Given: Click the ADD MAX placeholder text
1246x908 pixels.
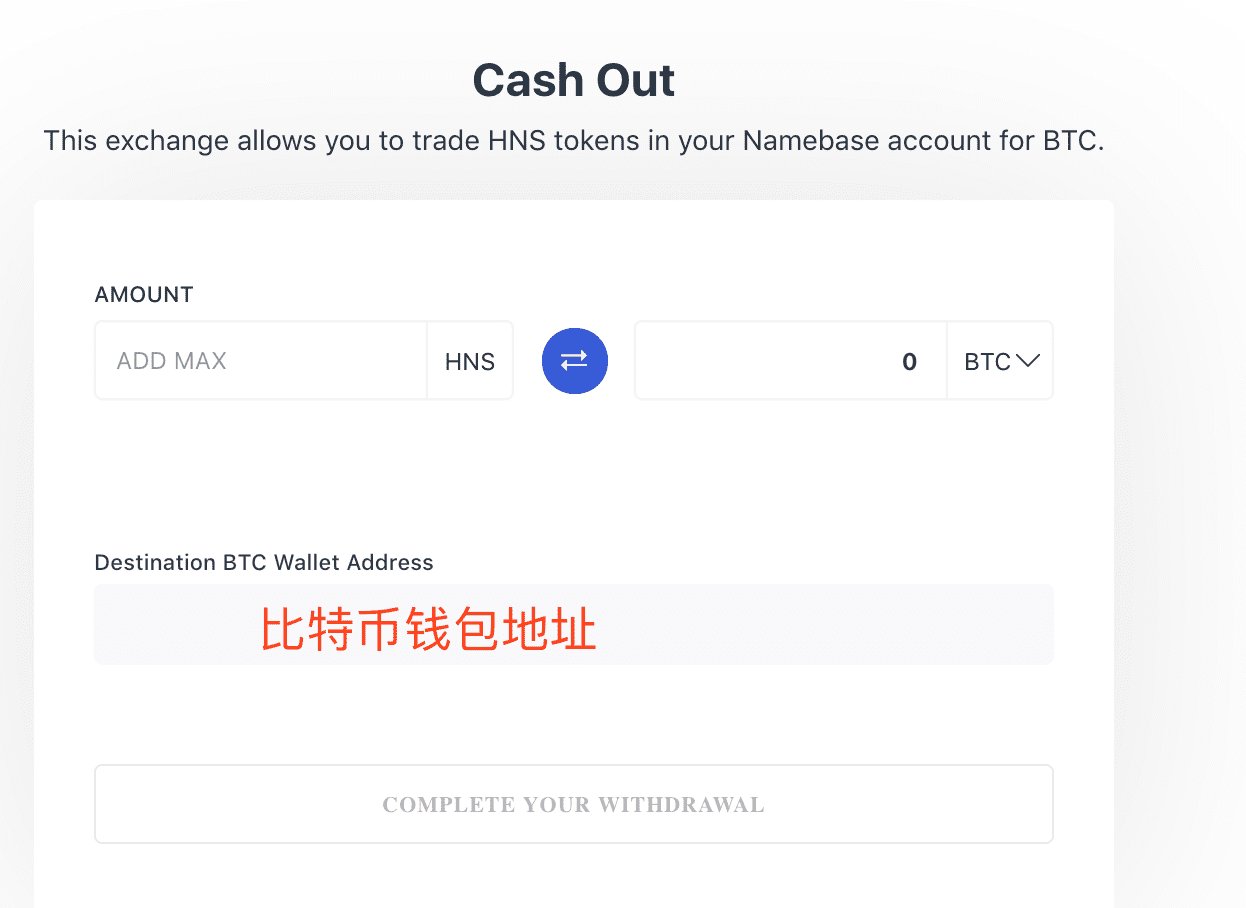Looking at the screenshot, I should pos(172,361).
